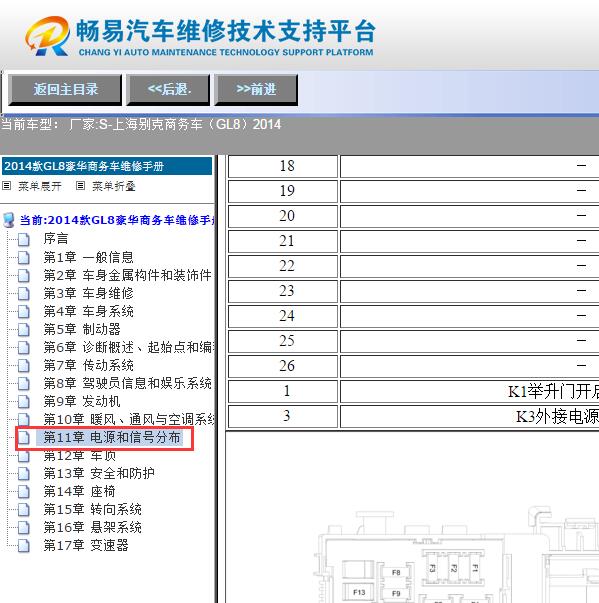This screenshot has height=603, width=599.
Task: Collapse all menus via 菜单折叠
Action: click(x=113, y=187)
